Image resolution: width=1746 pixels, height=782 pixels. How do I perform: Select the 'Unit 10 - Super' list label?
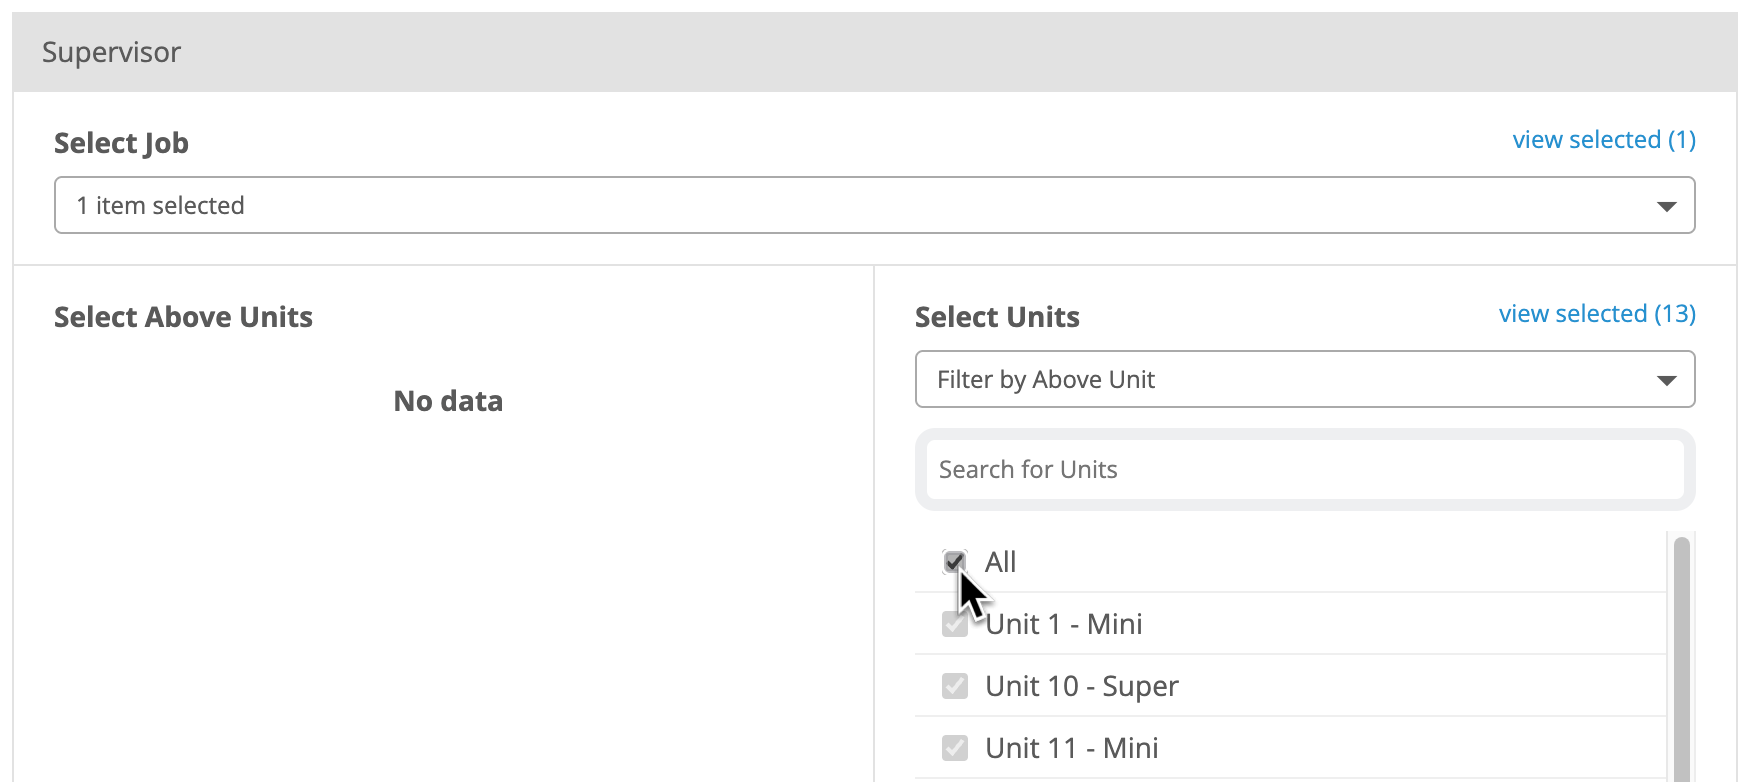[1081, 686]
